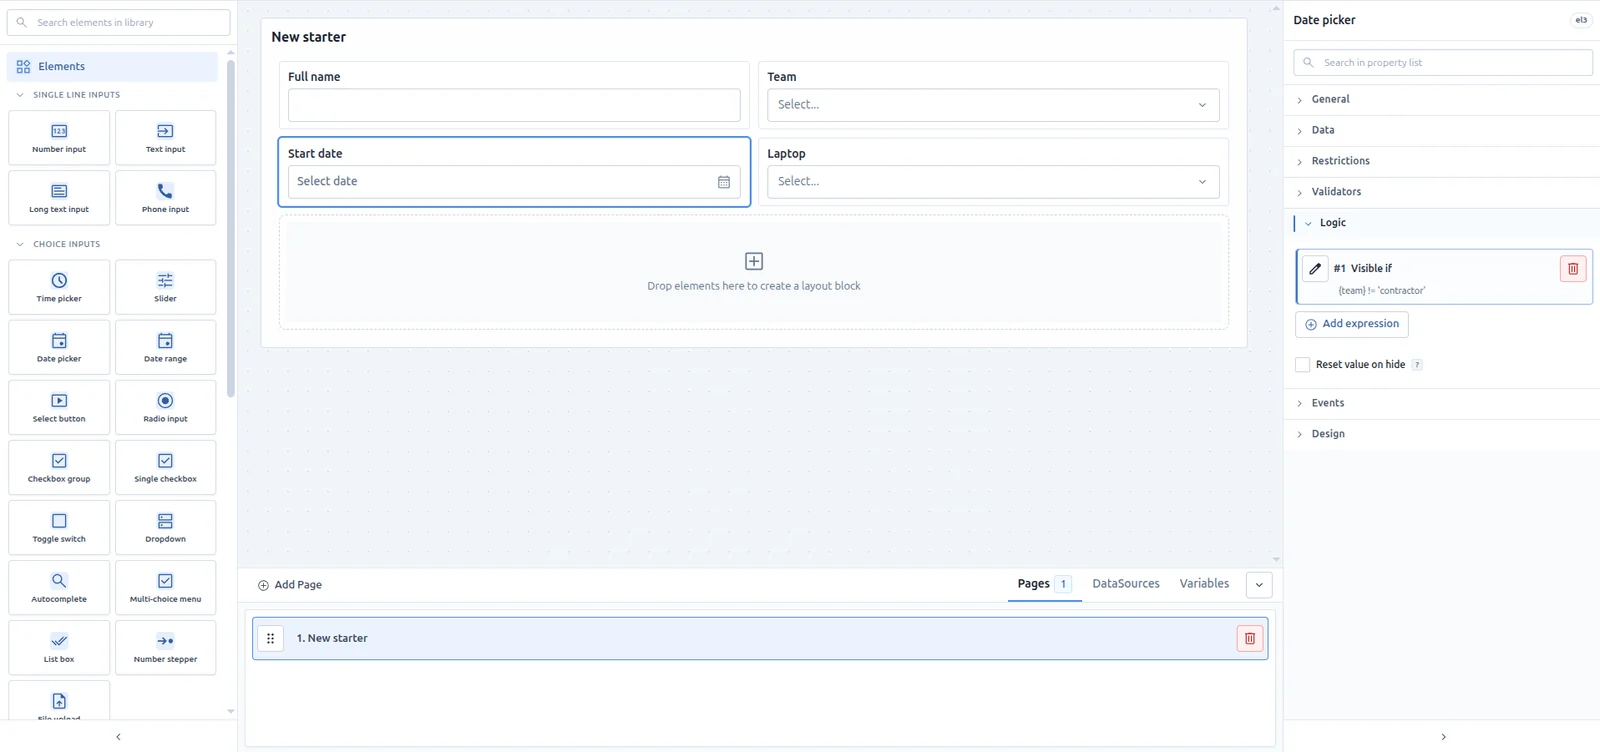
Task: Open the Start date calendar icon
Action: pyautogui.click(x=724, y=182)
